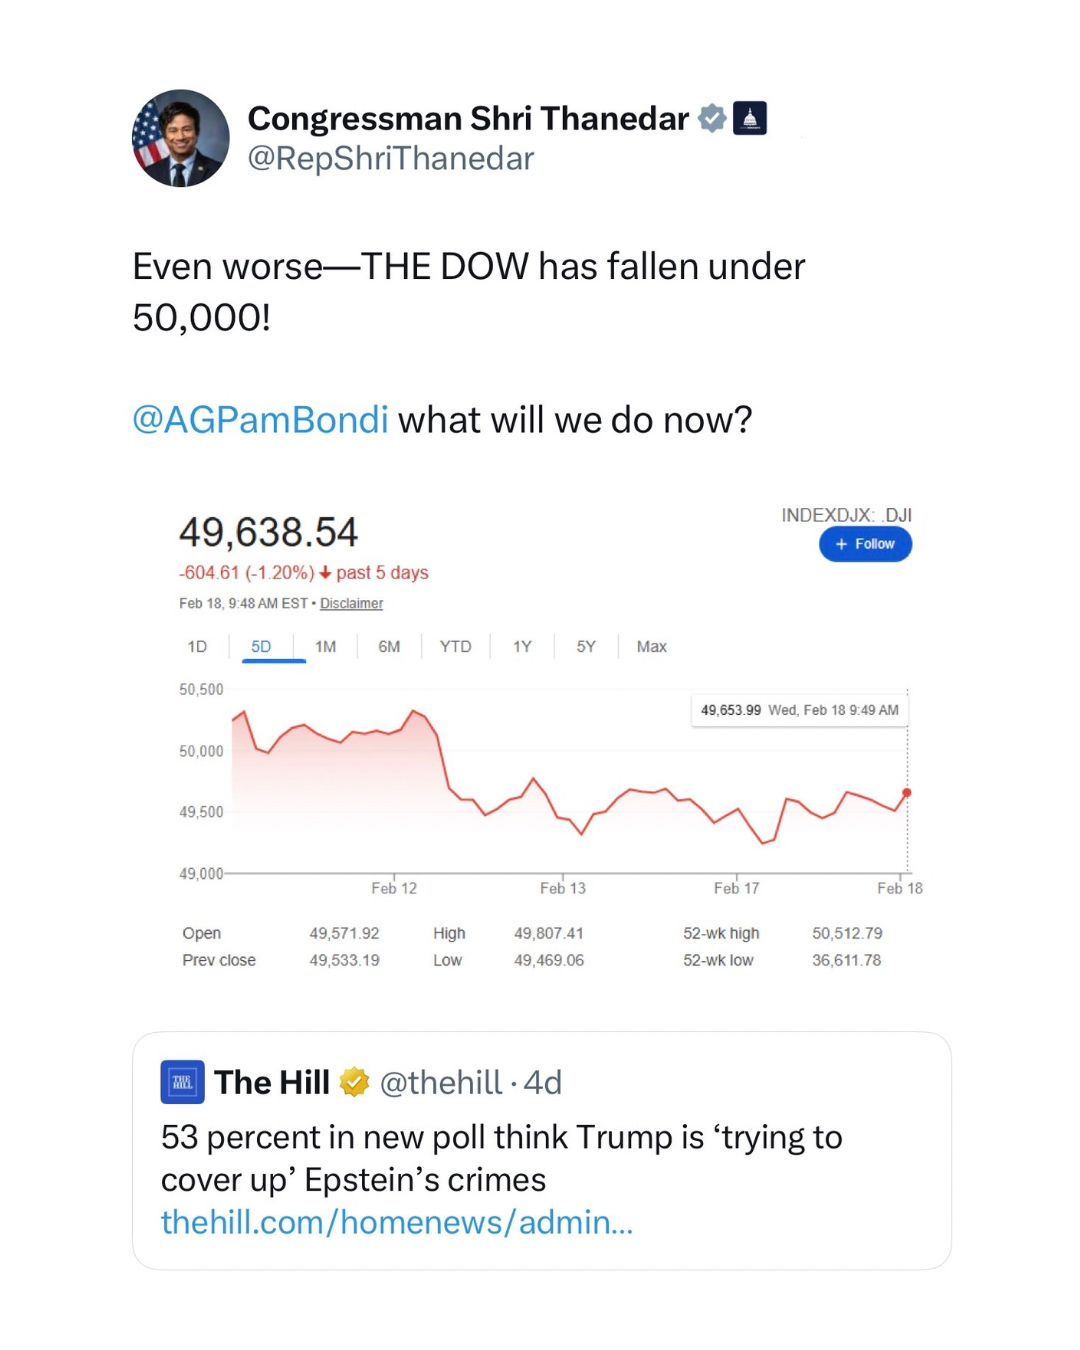
Task: Open the Disclaimer link
Action: [x=351, y=604]
